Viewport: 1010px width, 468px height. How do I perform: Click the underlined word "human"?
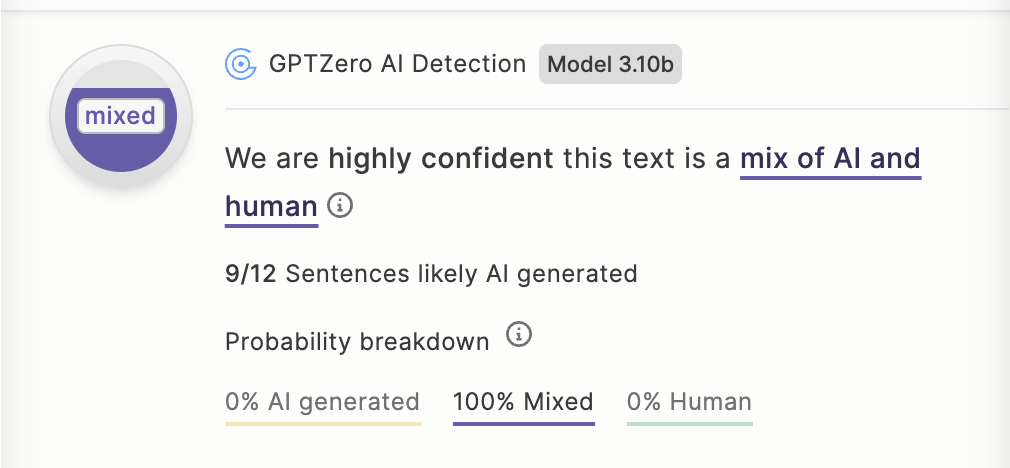[x=271, y=206]
